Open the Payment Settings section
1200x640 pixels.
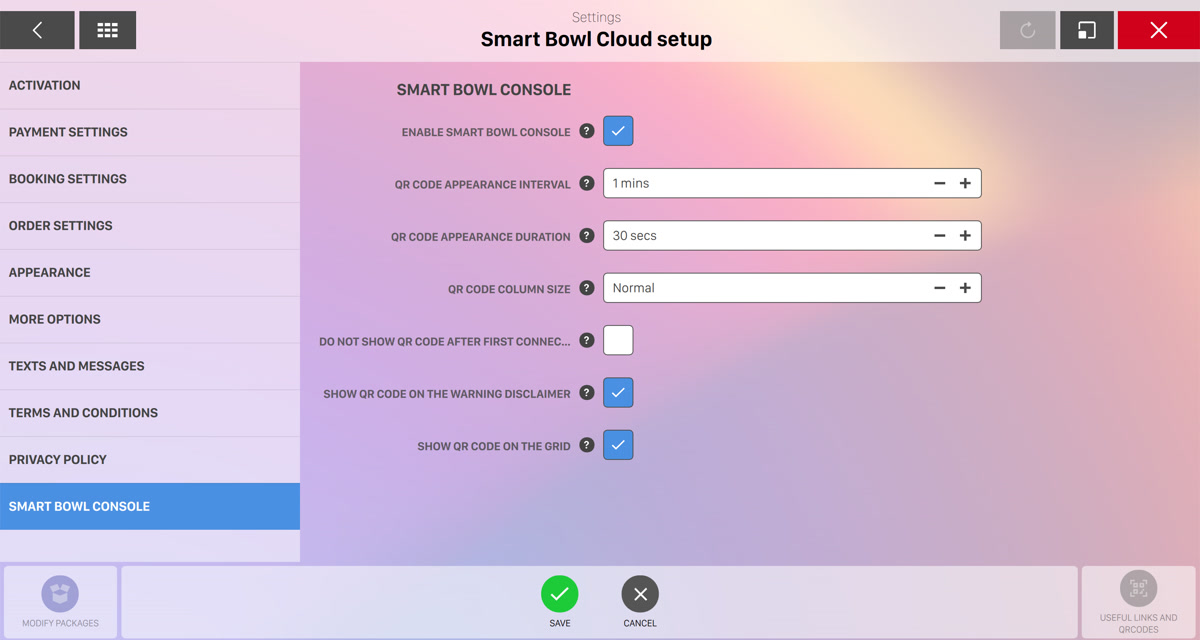click(x=150, y=132)
